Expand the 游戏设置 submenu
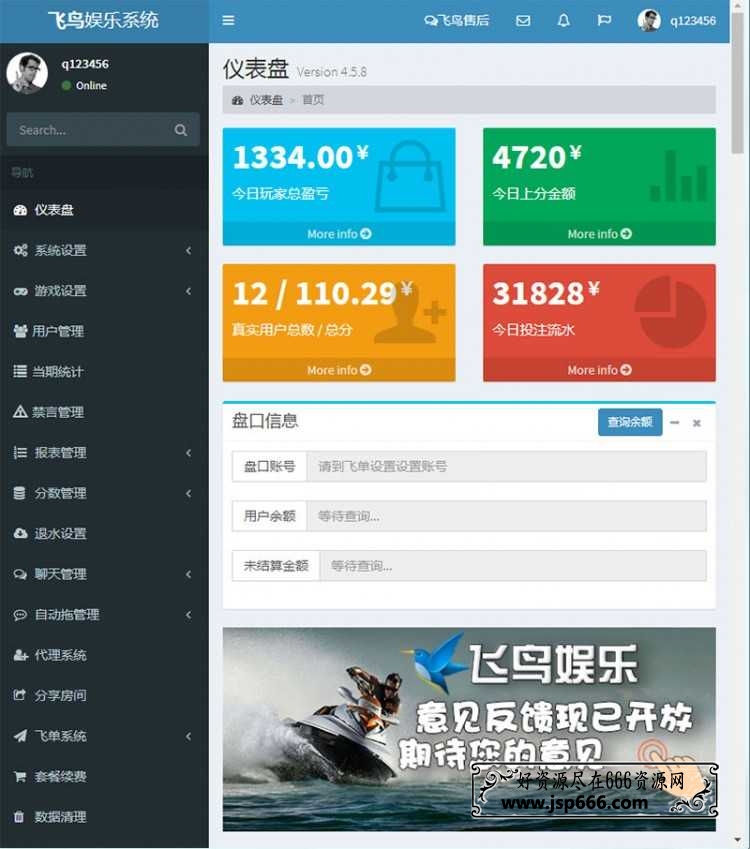Image resolution: width=750 pixels, height=849 pixels. click(104, 291)
